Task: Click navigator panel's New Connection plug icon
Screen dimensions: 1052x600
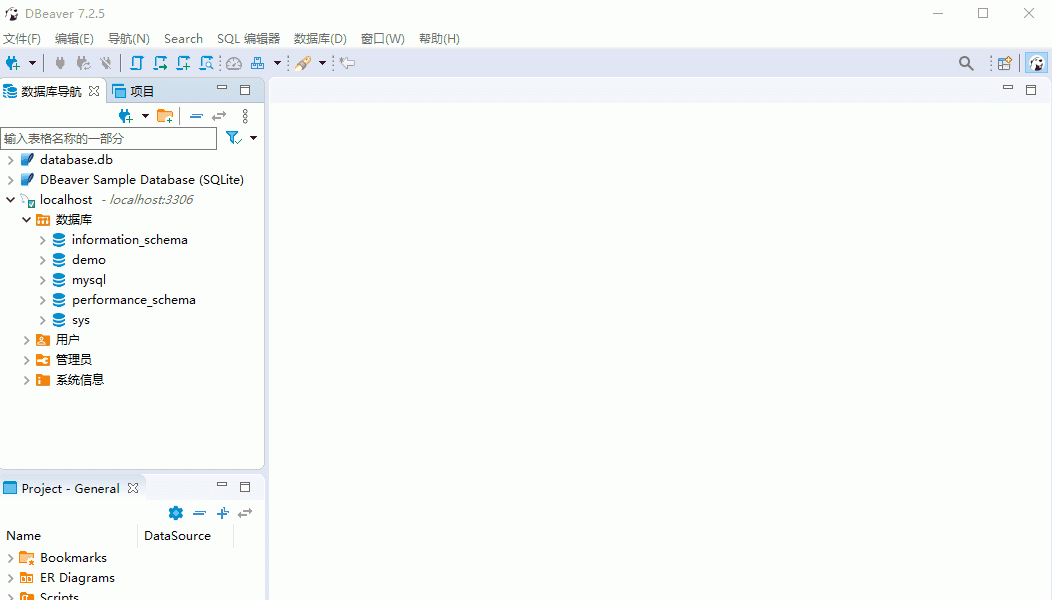Action: click(125, 116)
